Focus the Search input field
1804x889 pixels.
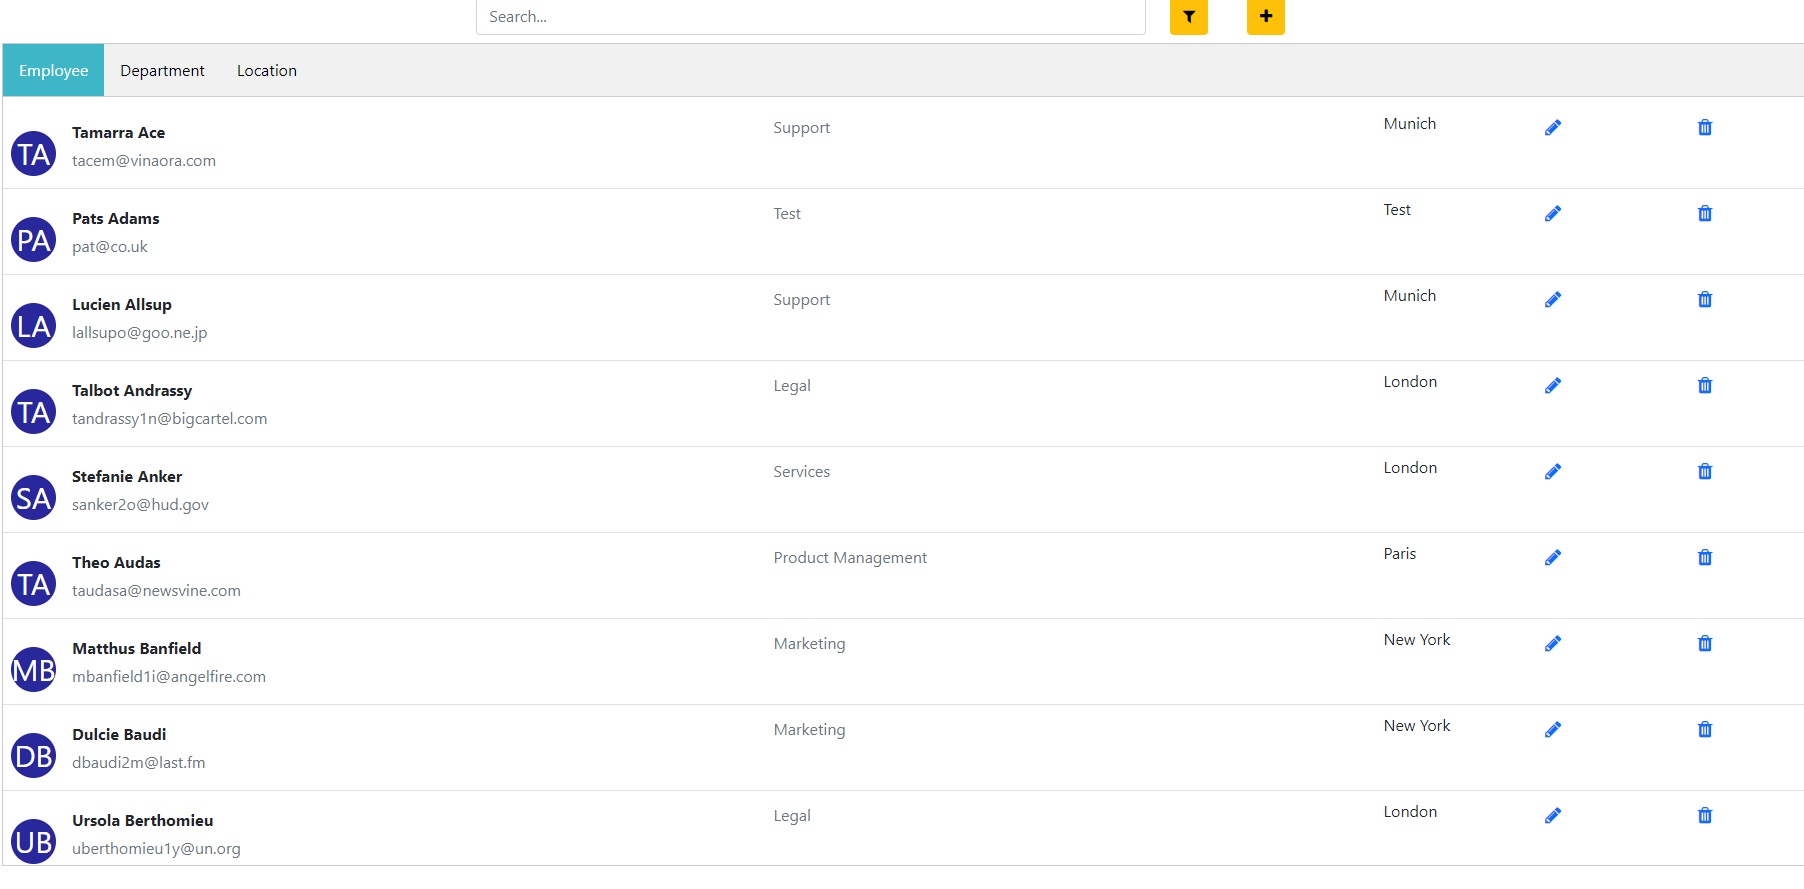(x=810, y=17)
